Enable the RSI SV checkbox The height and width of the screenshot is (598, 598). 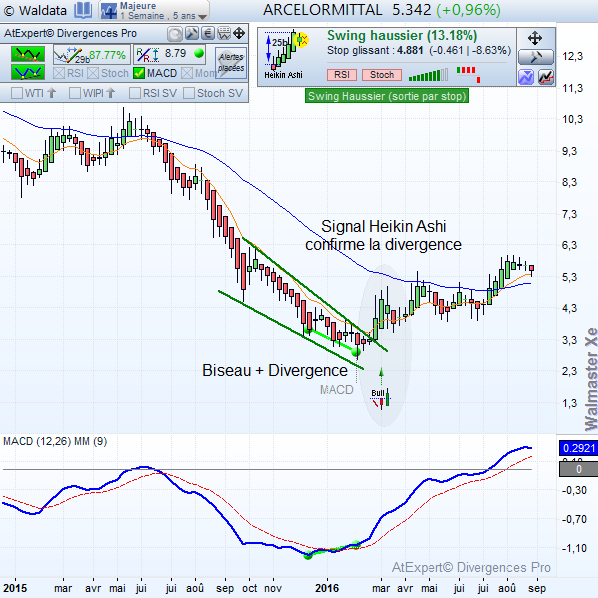[135, 93]
